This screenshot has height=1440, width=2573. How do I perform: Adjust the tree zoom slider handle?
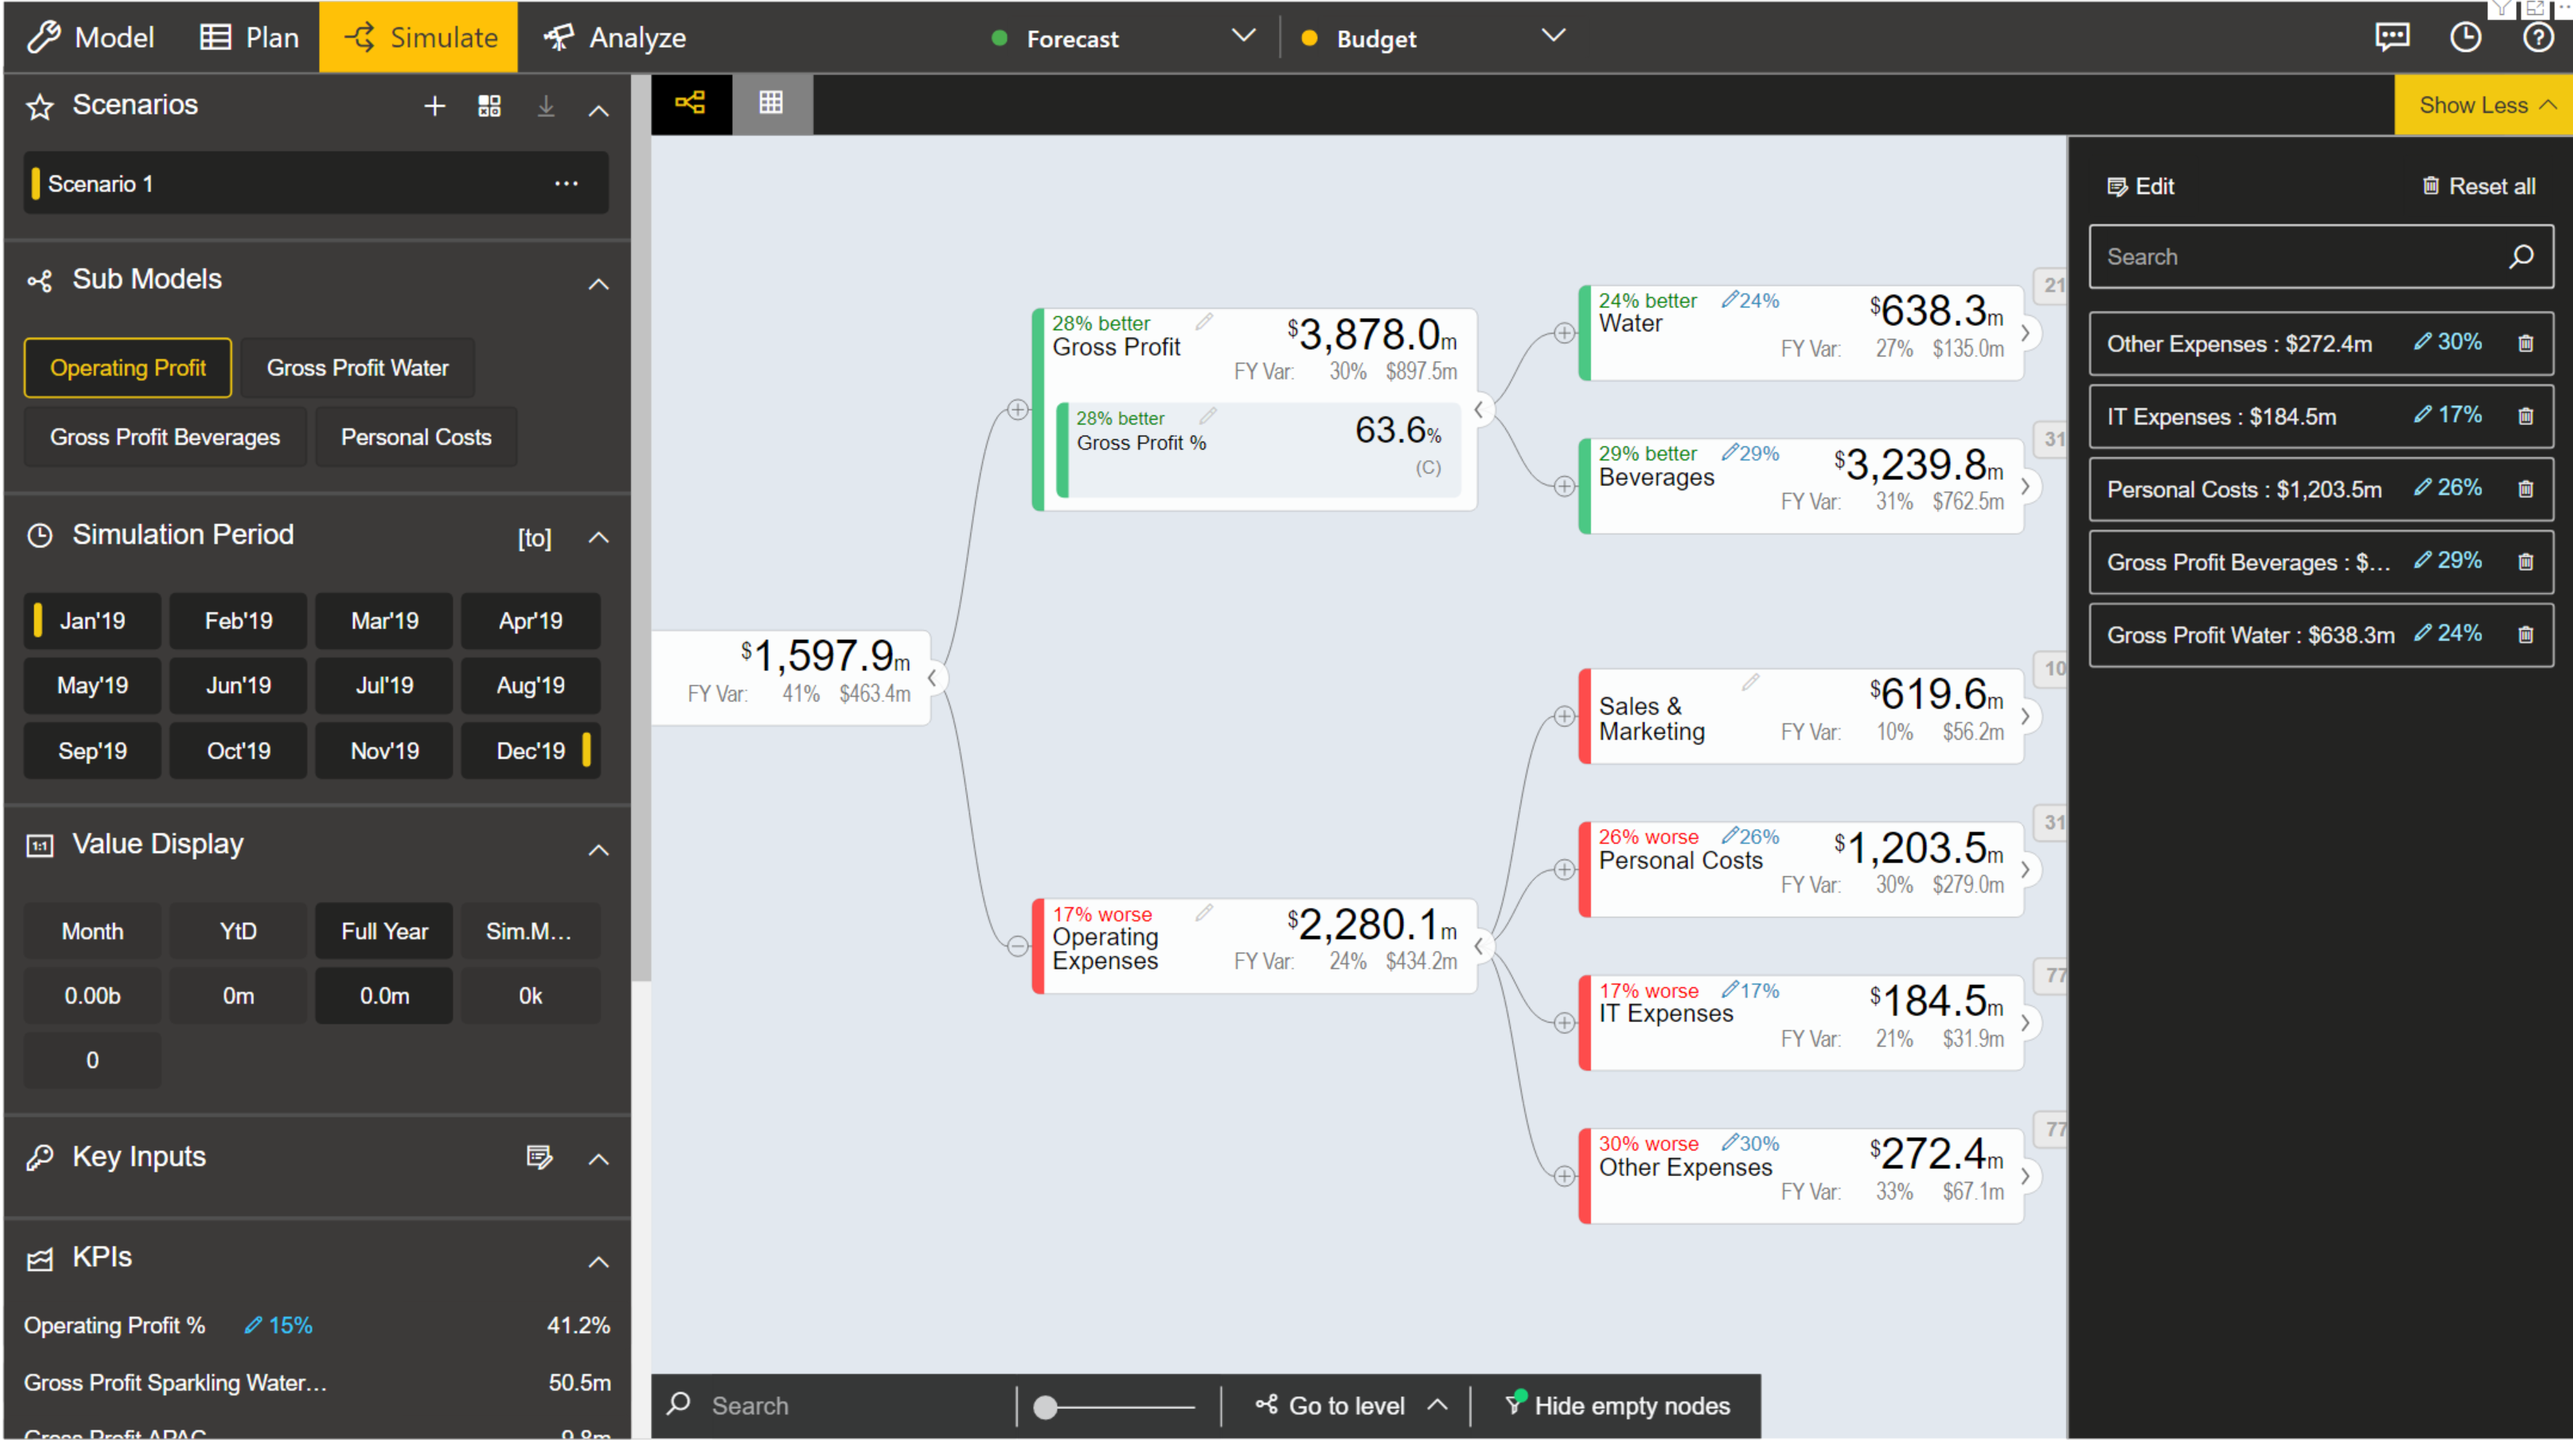pos(1045,1407)
